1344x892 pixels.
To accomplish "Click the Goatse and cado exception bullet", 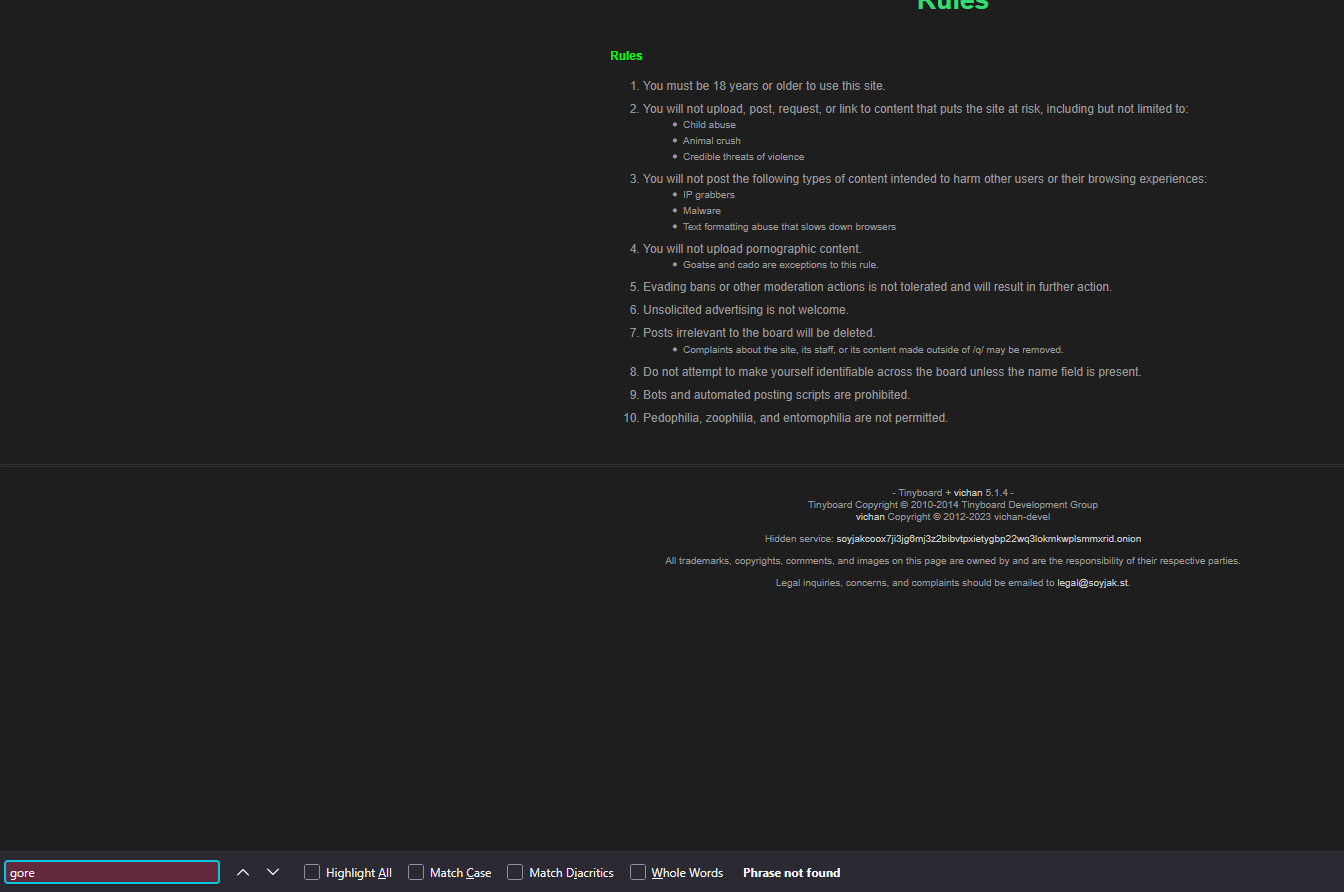I will click(x=780, y=265).
